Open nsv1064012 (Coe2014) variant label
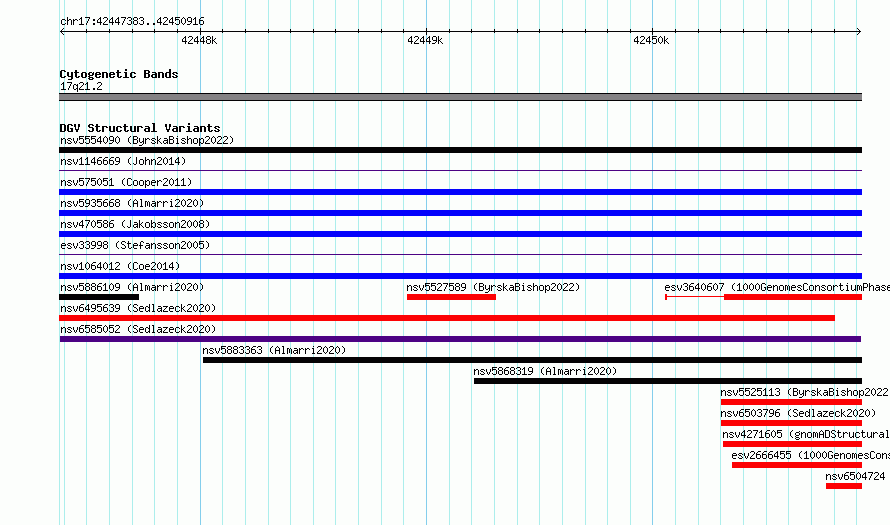The height and width of the screenshot is (525, 890). tap(120, 266)
